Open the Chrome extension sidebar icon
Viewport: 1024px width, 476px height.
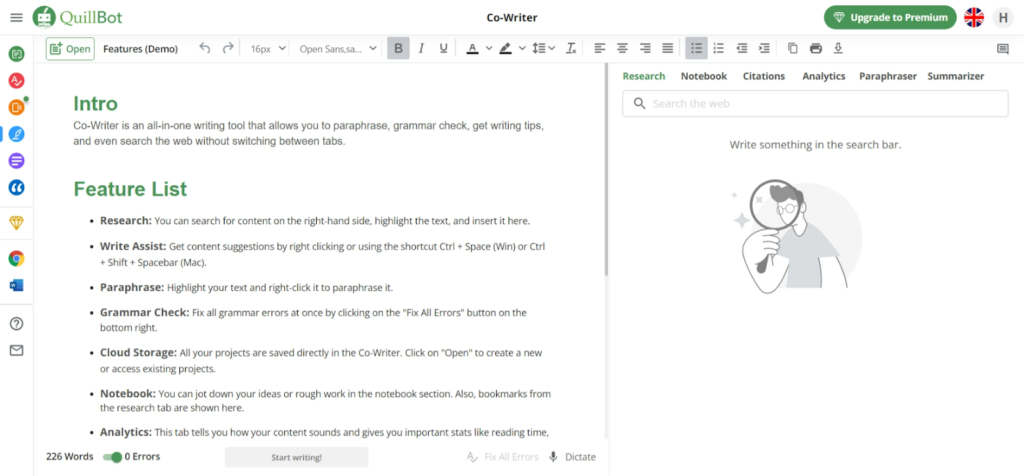click(x=16, y=259)
